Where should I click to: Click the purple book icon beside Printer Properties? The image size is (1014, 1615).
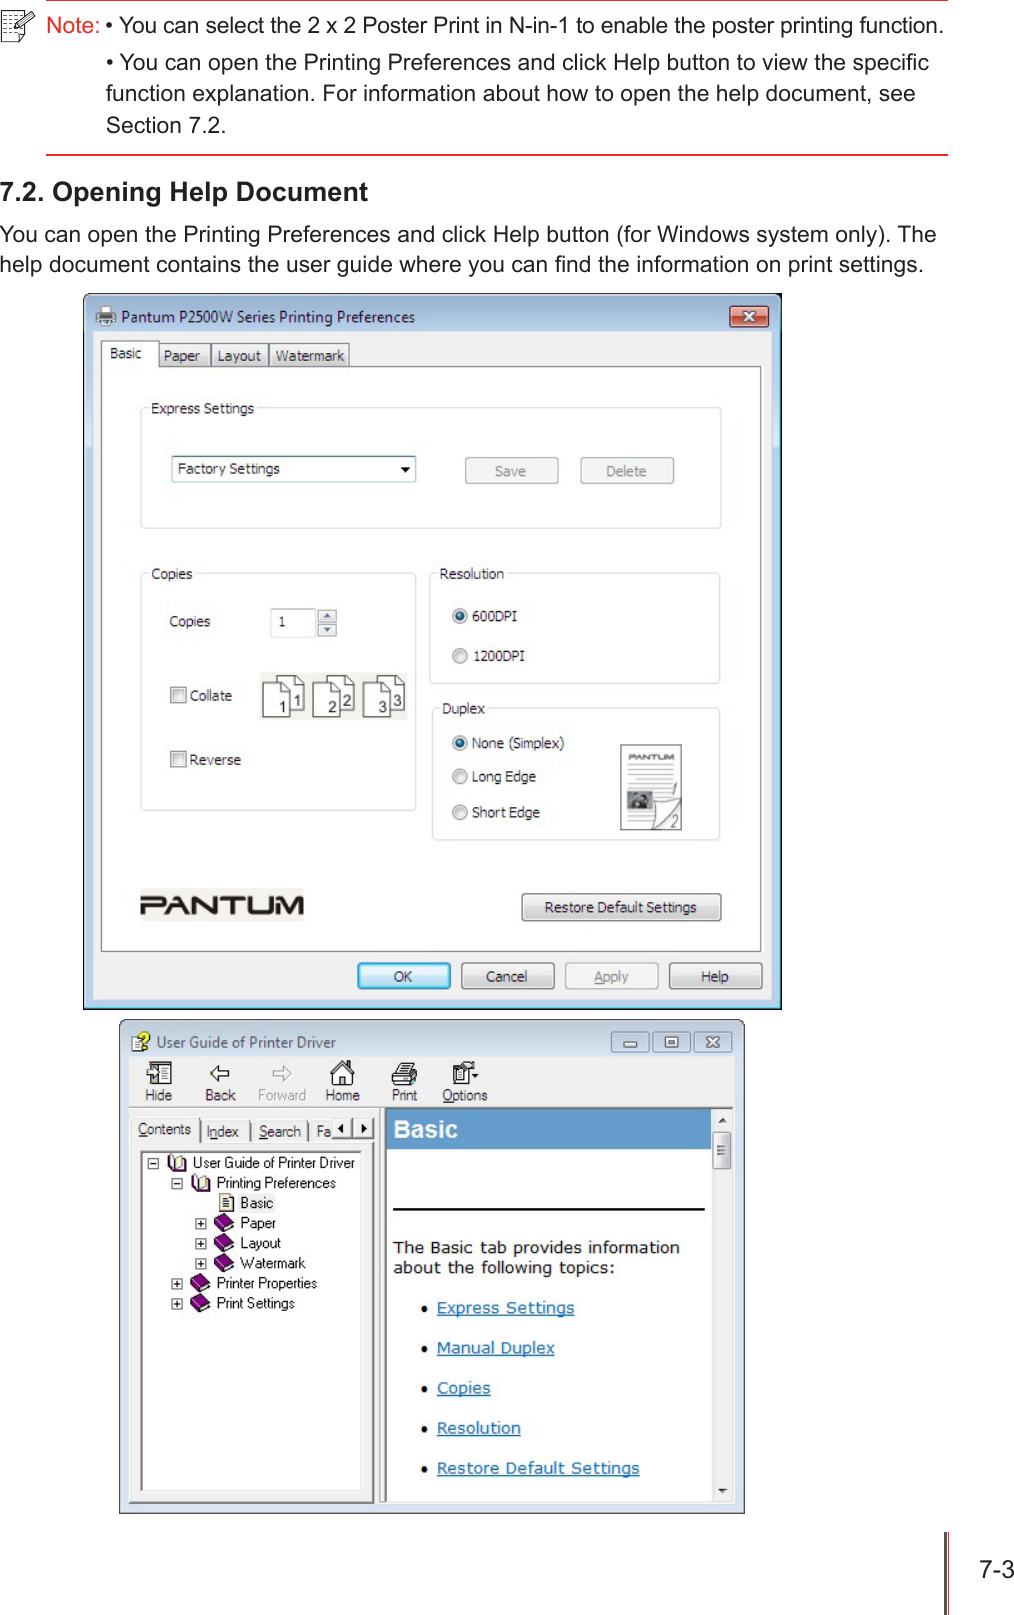pos(200,1283)
